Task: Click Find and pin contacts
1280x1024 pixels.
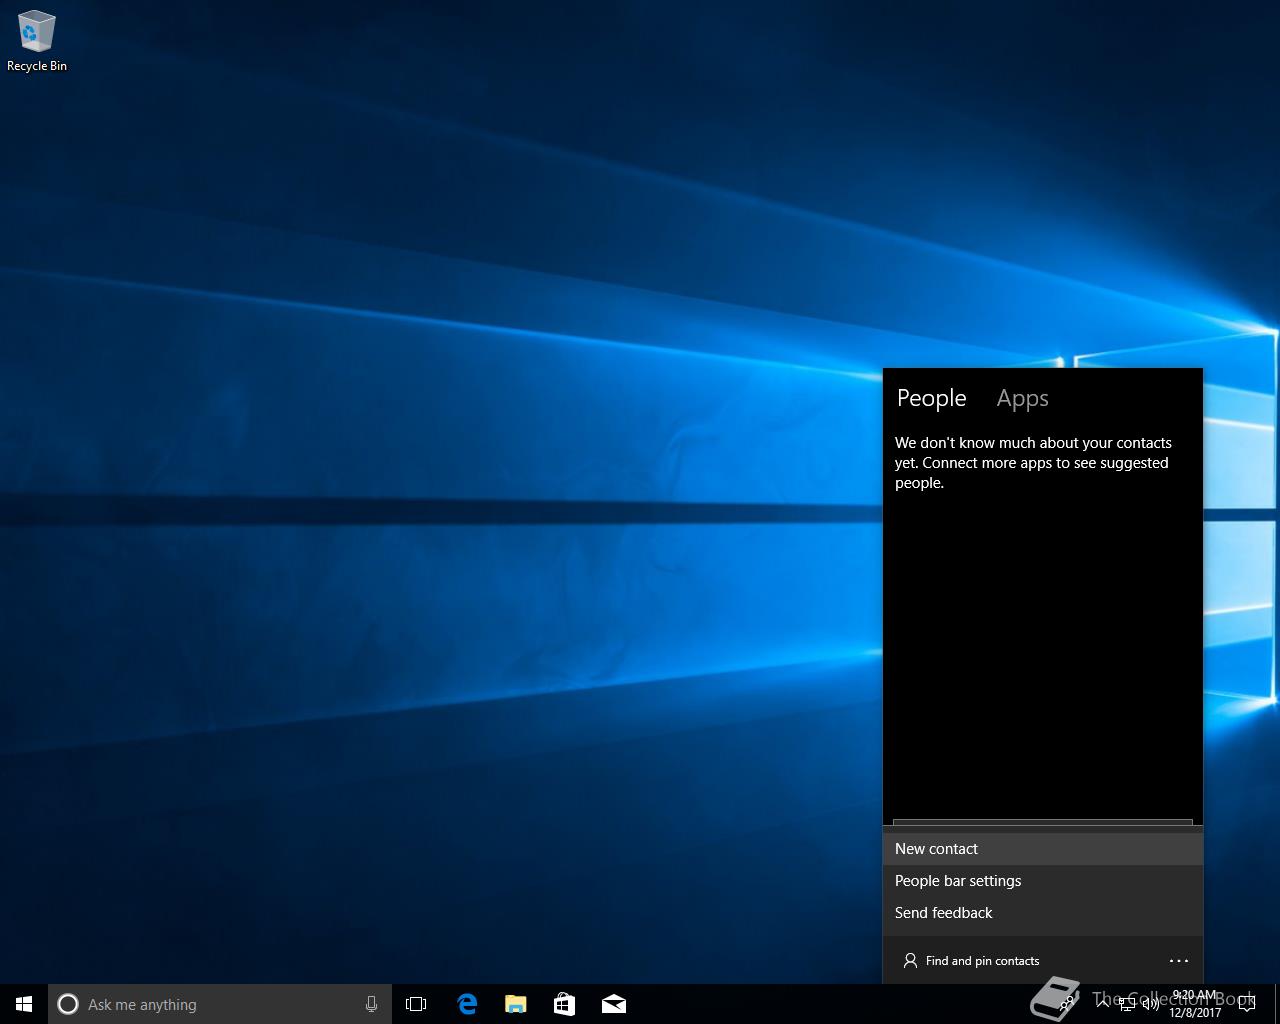Action: (970, 961)
